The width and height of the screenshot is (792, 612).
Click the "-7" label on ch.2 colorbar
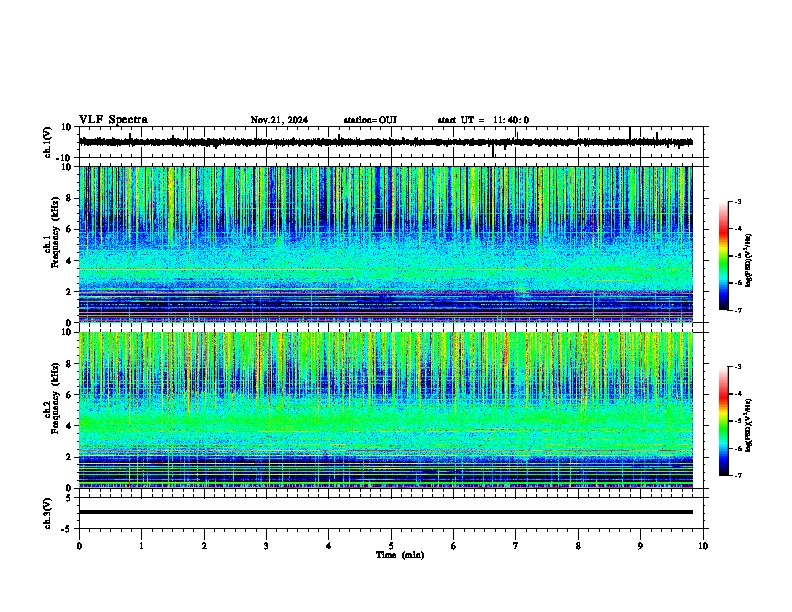pos(738,476)
